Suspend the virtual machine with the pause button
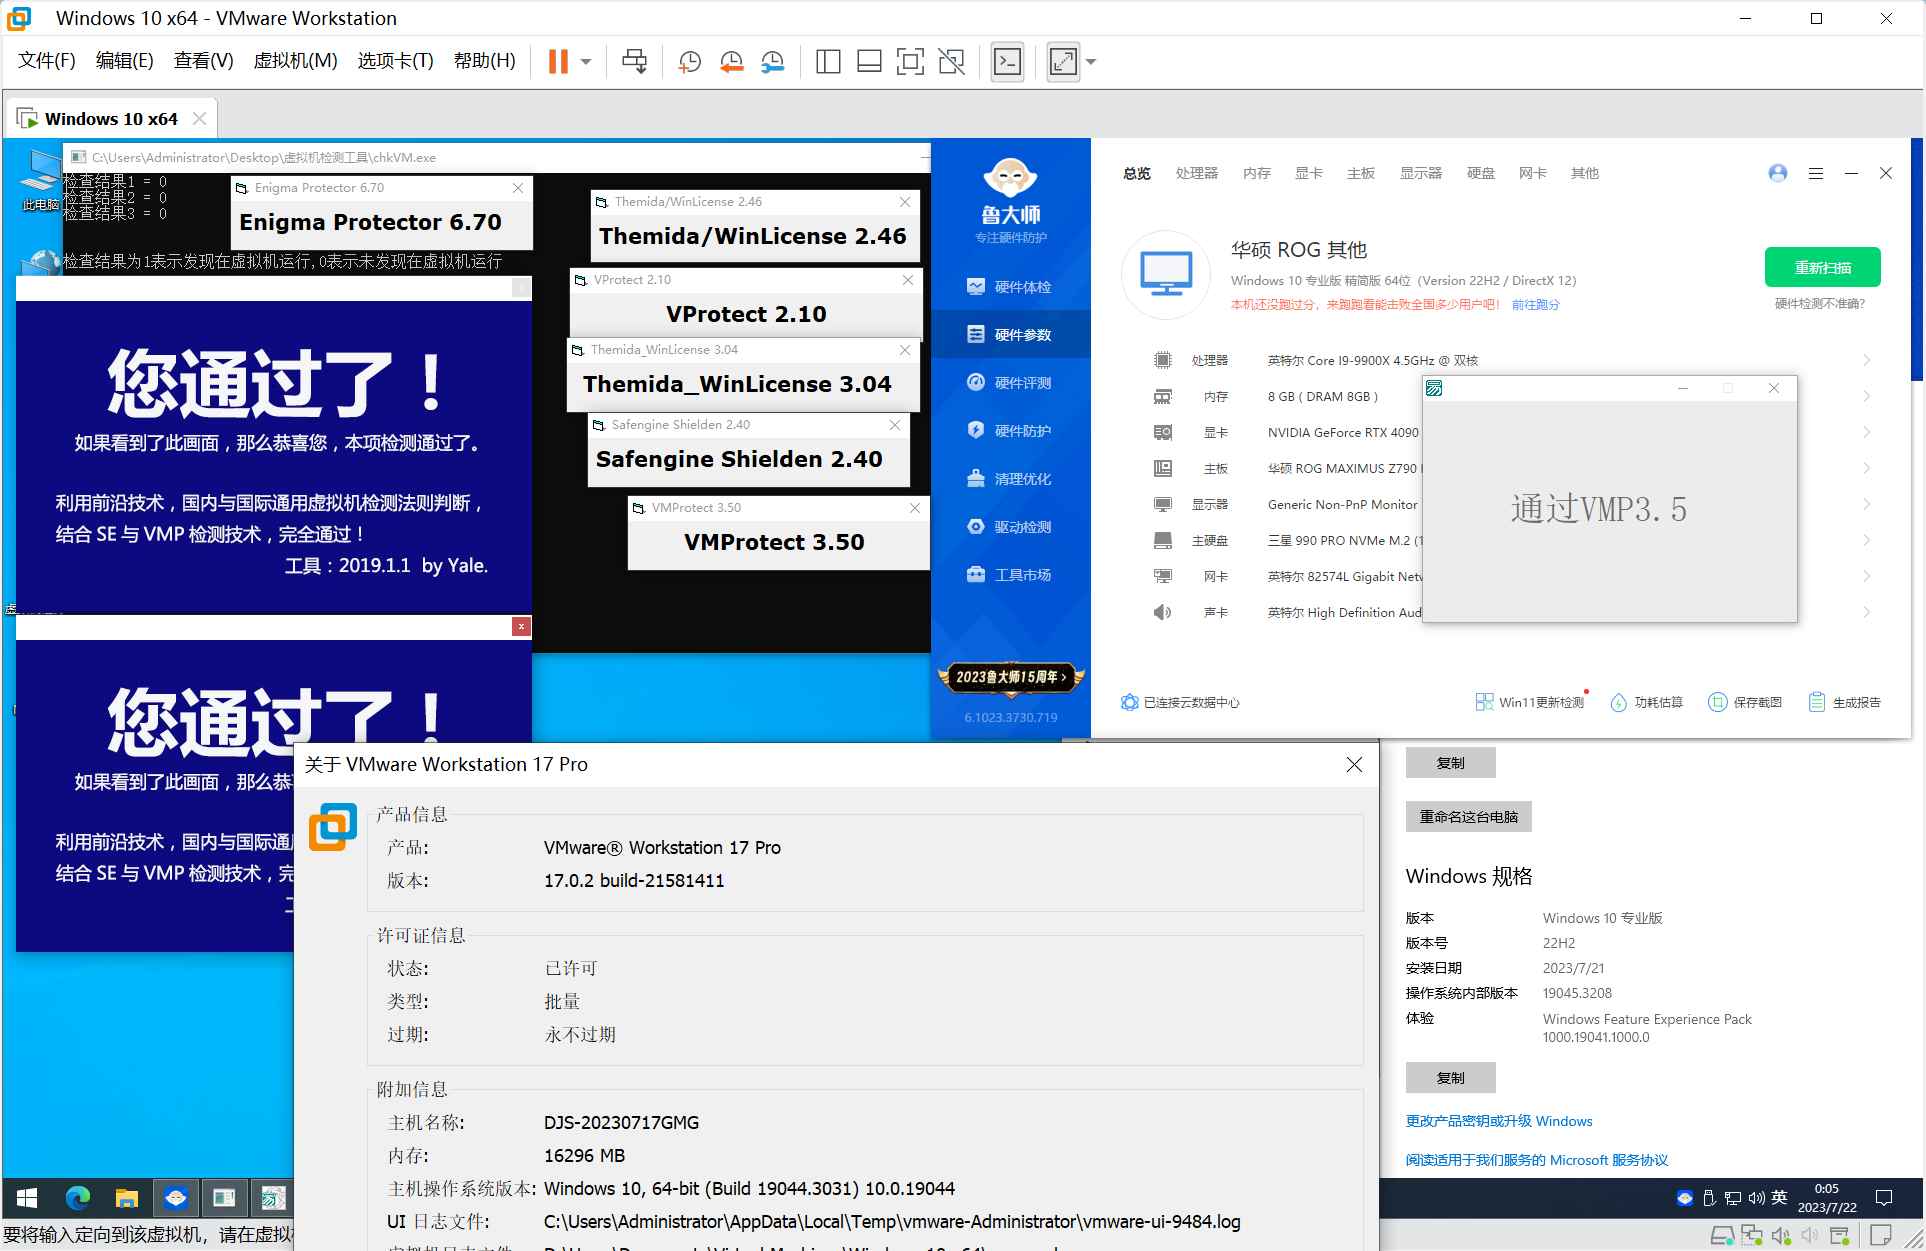This screenshot has width=1926, height=1251. [x=557, y=61]
